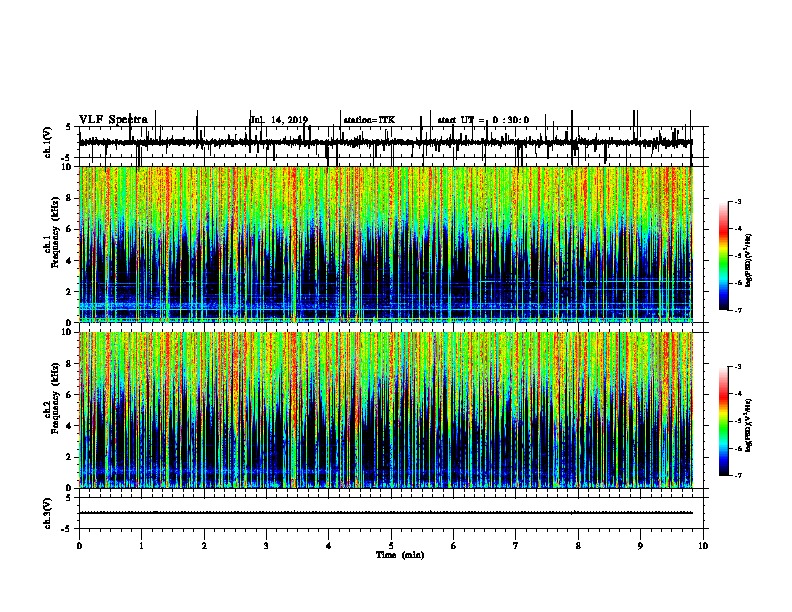Viewport: 792px width, 612px height.
Task: Click the ch.3 voltage waveform trace
Action: point(386,513)
